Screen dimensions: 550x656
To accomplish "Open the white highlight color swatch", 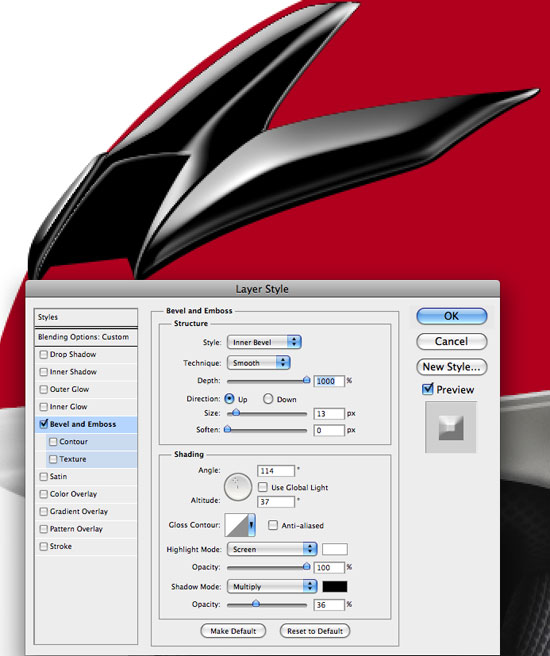I will point(335,549).
